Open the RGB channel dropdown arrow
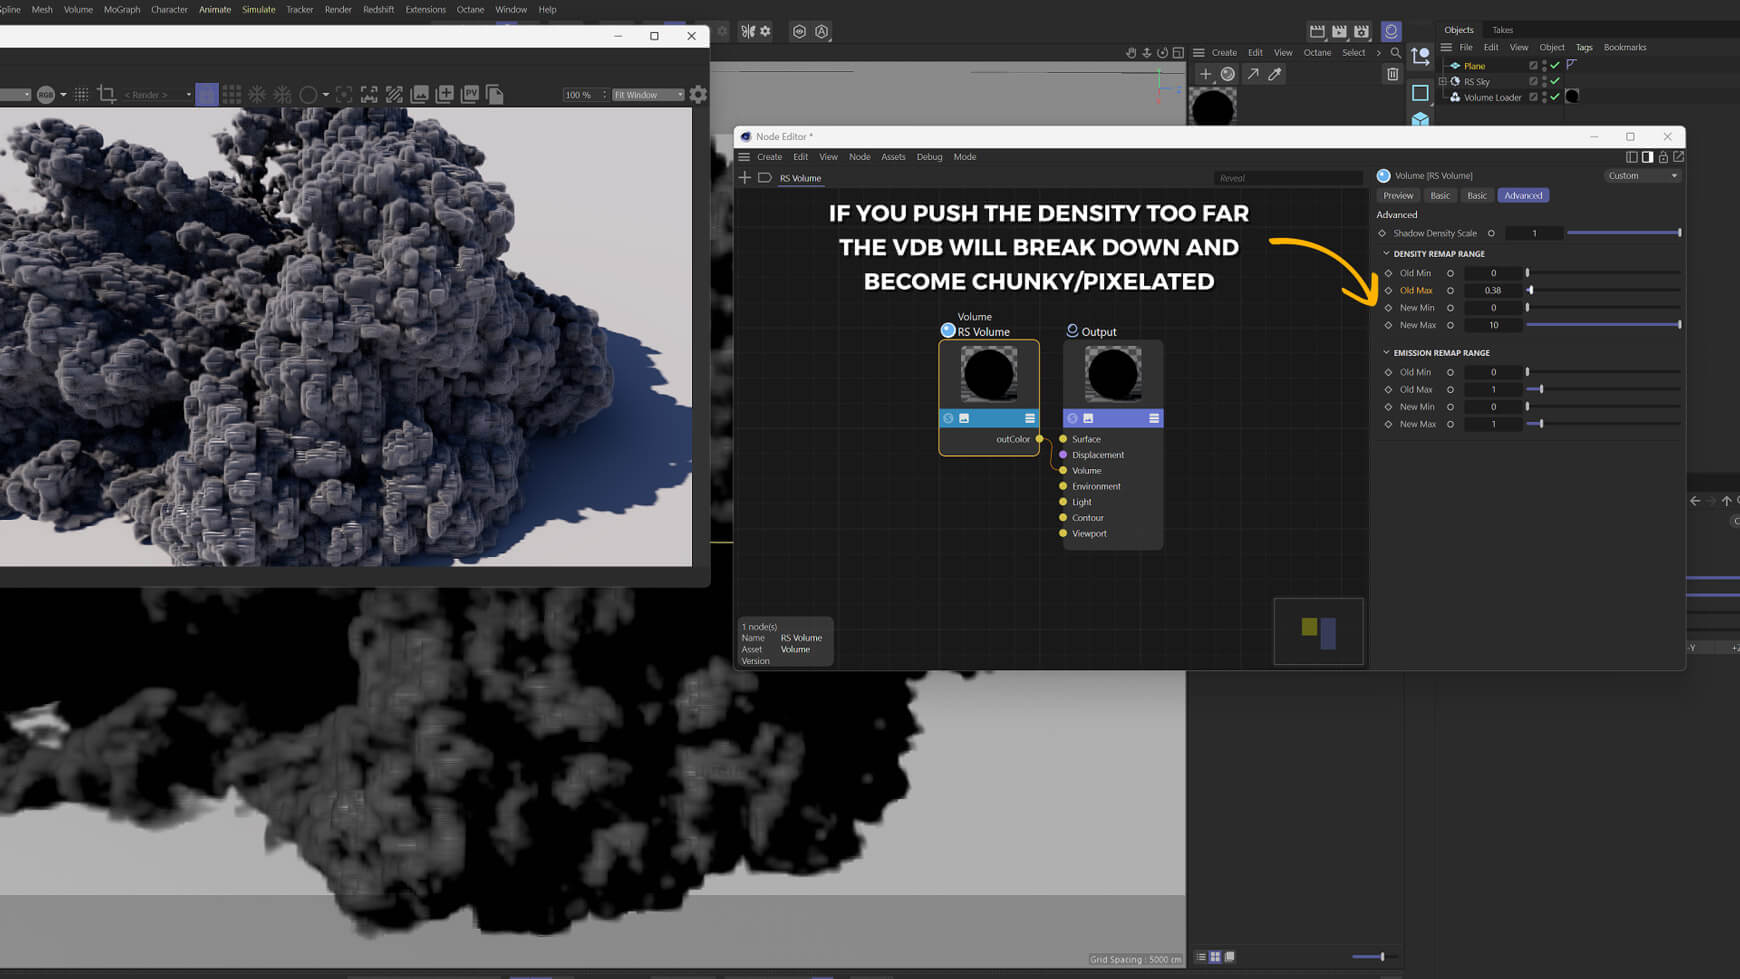The height and width of the screenshot is (979, 1740). 63,94
